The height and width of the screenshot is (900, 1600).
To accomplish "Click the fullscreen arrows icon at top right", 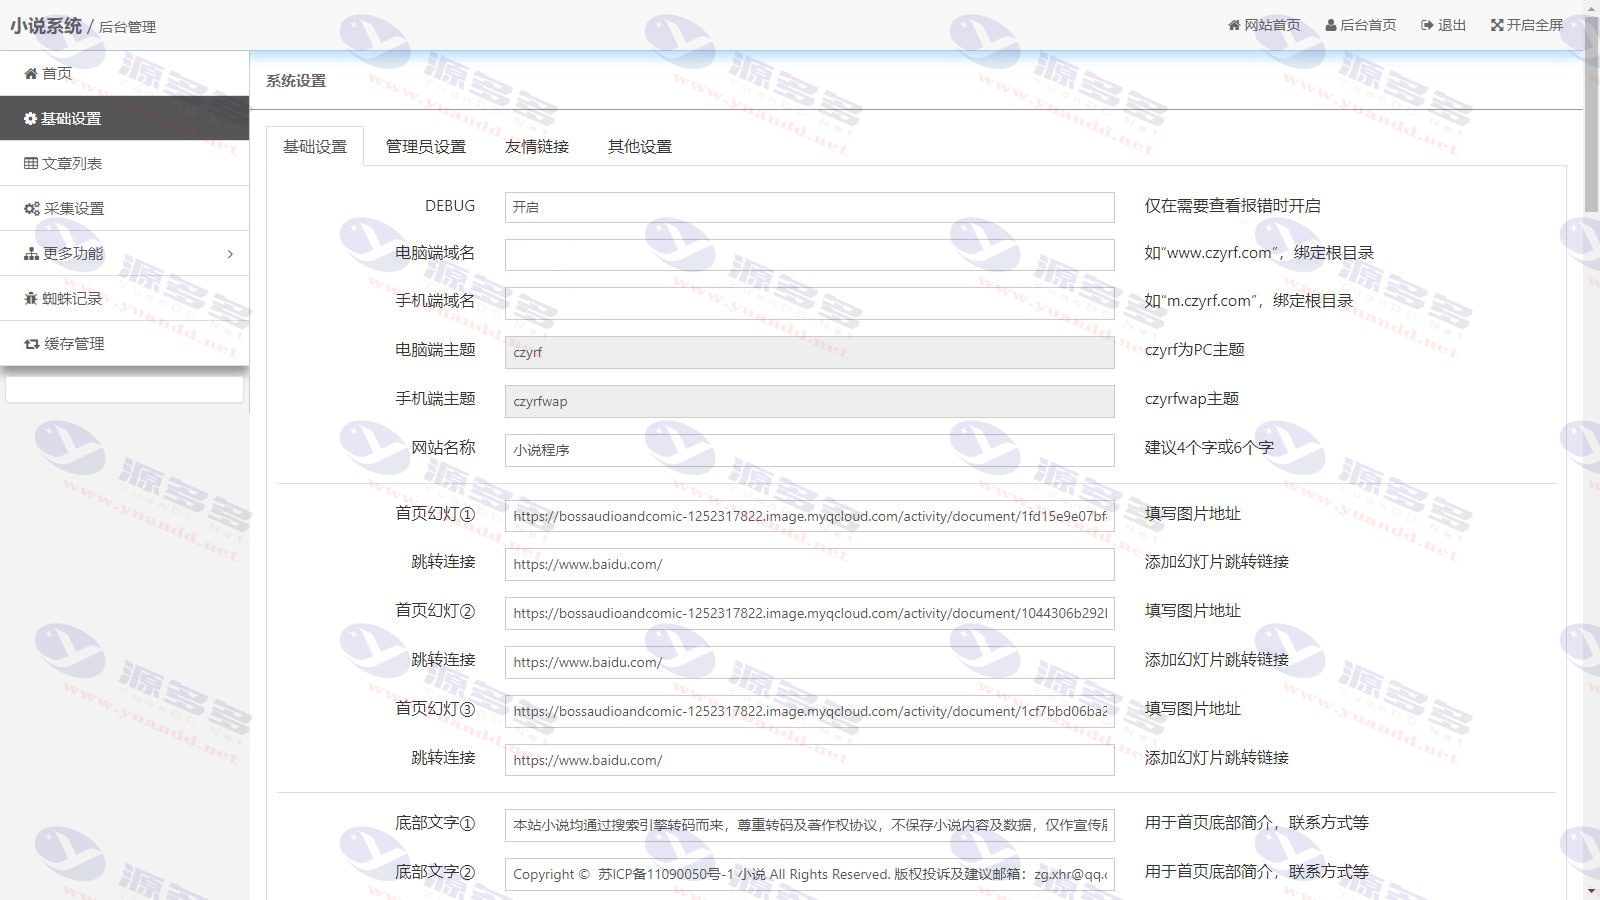I will click(x=1497, y=25).
